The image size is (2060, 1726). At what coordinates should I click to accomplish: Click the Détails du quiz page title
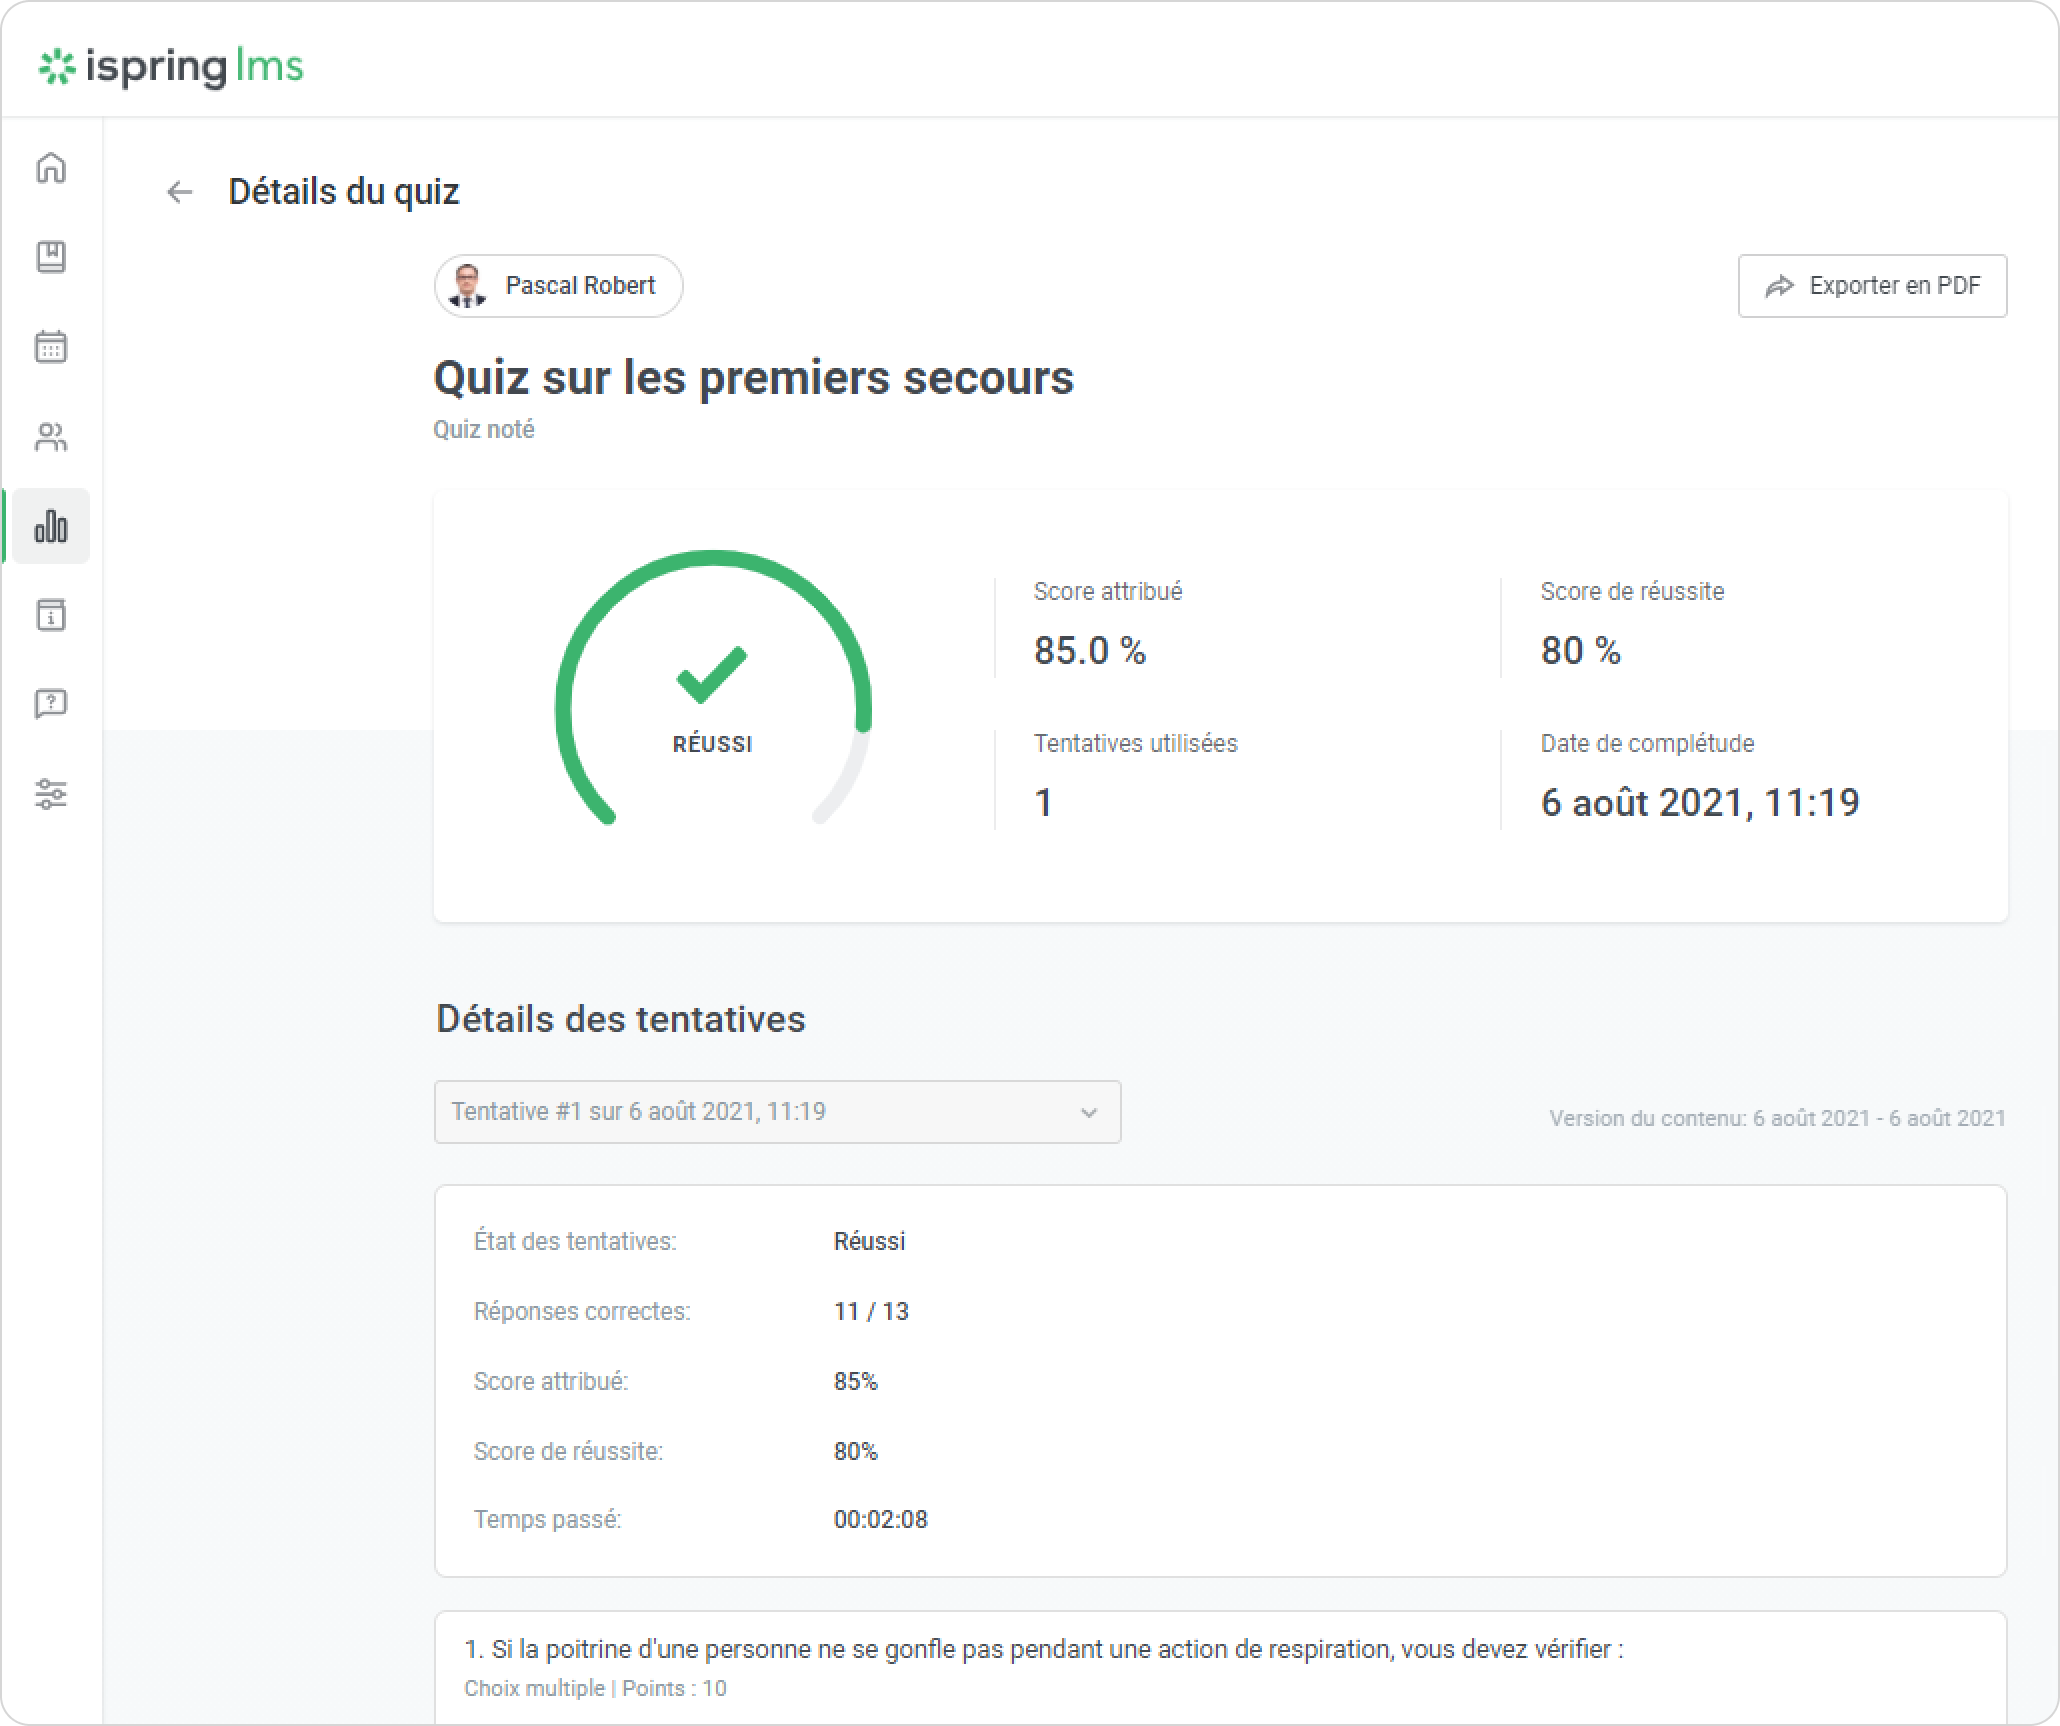pos(343,192)
